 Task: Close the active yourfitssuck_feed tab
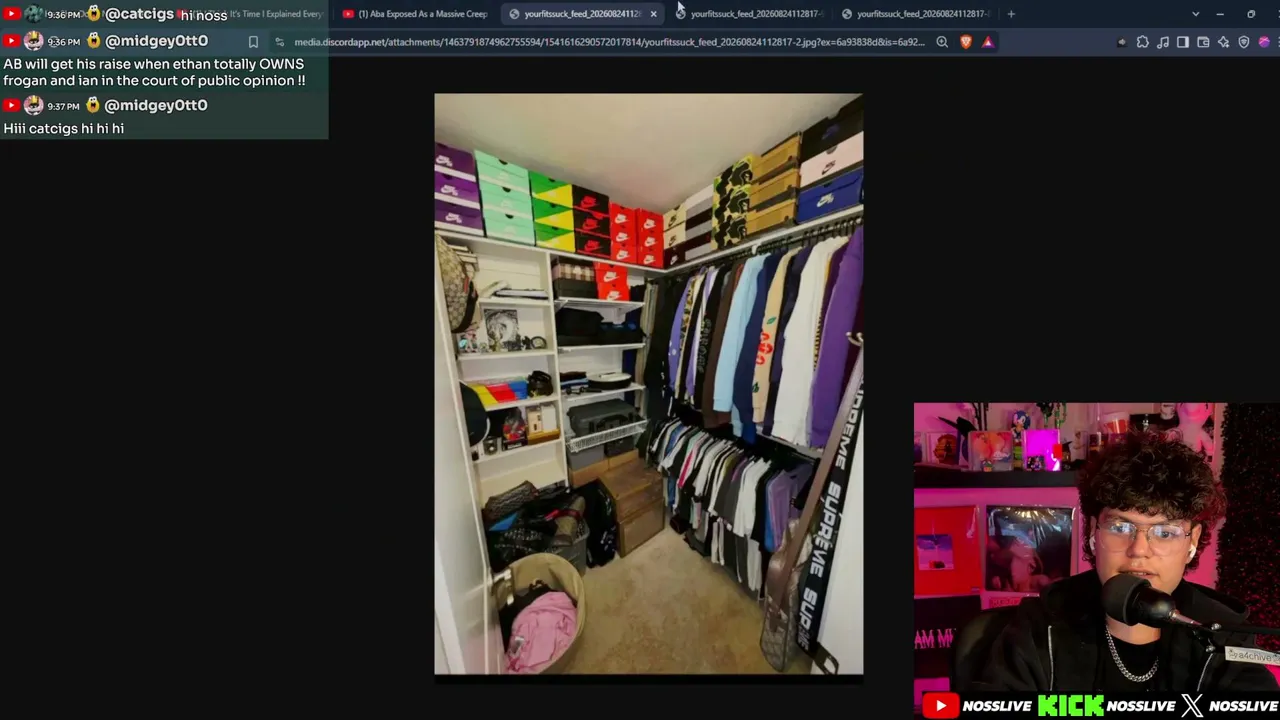pyautogui.click(x=653, y=14)
